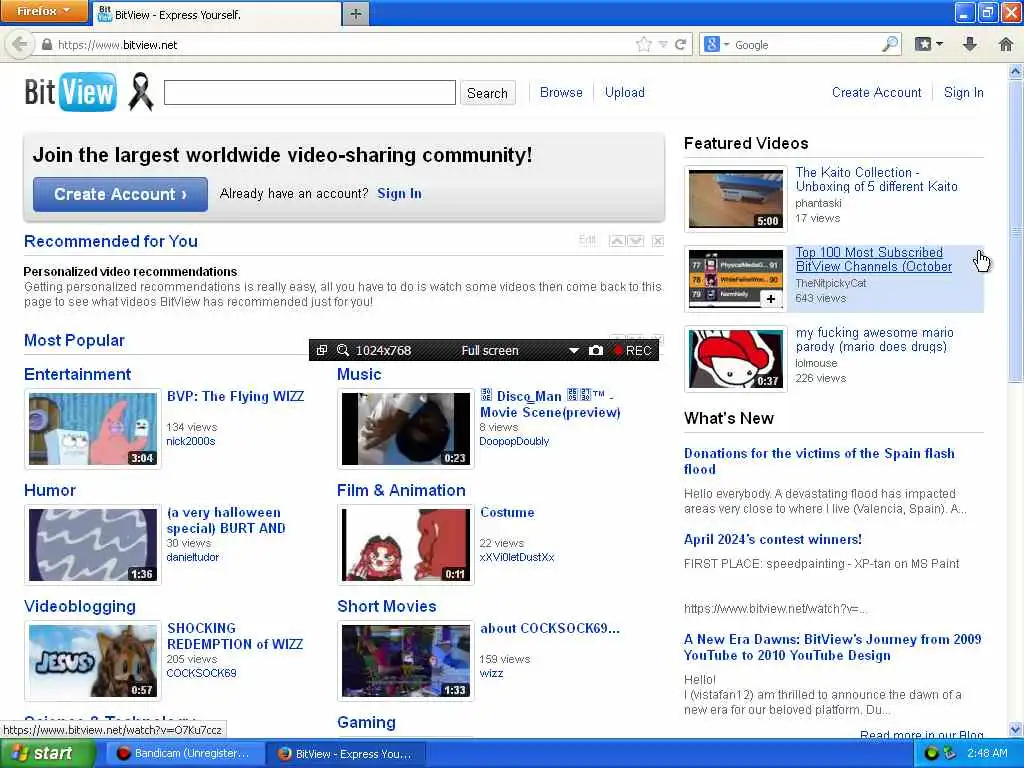Image resolution: width=1024 pixels, height=768 pixels.
Task: Click the Bandicam camera screenshot icon
Action: coord(596,351)
